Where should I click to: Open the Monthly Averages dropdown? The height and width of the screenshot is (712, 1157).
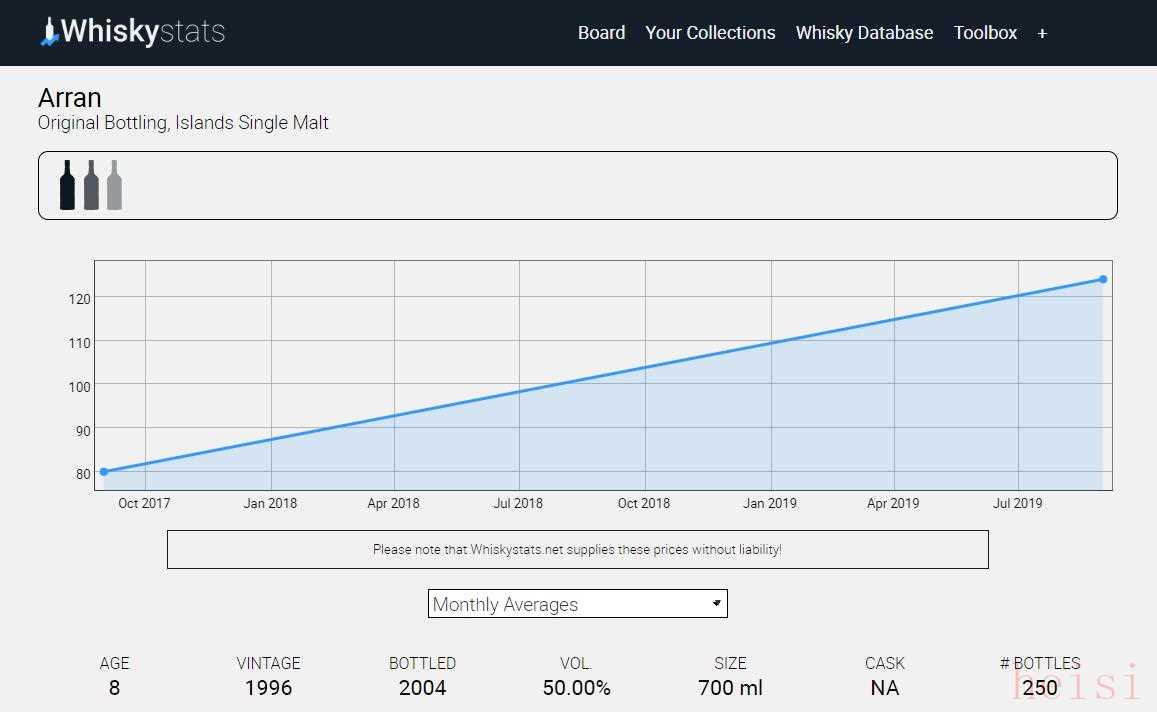[577, 604]
